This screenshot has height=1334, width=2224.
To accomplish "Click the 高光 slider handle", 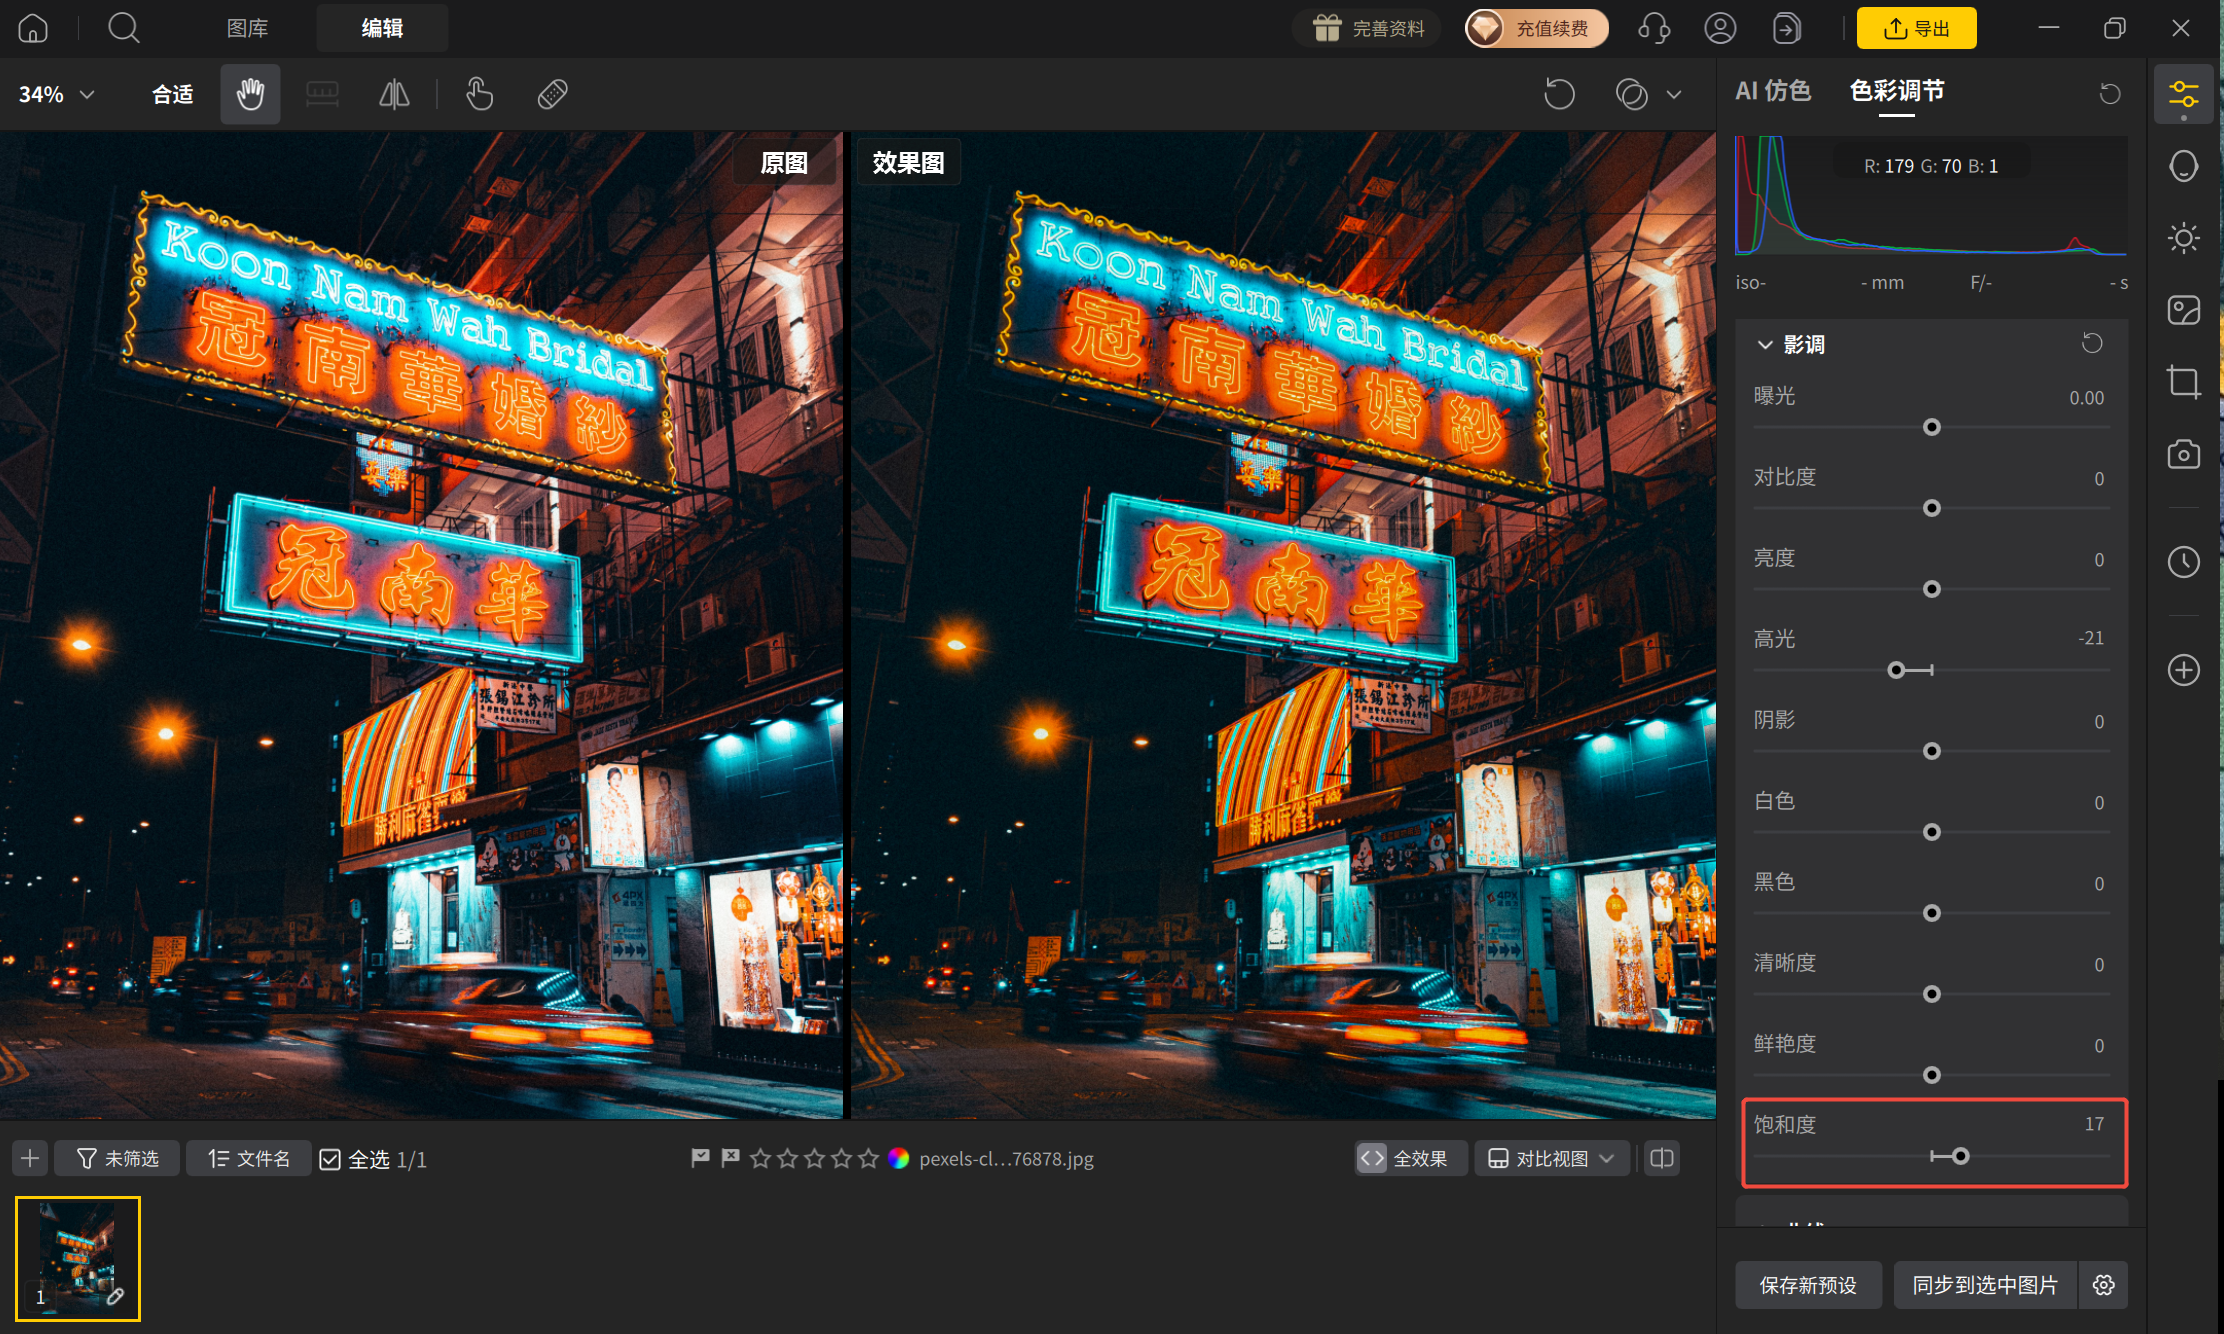I will [x=1896, y=670].
